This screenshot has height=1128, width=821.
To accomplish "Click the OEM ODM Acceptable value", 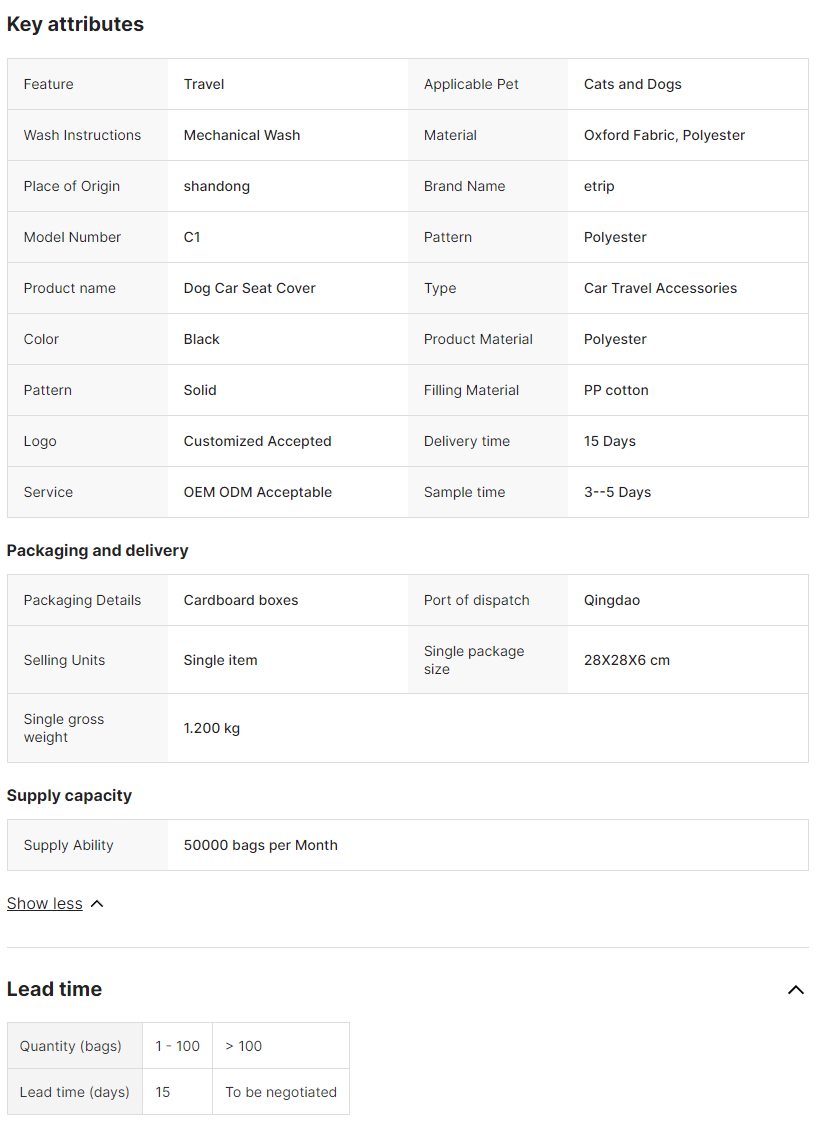I will 258,492.
